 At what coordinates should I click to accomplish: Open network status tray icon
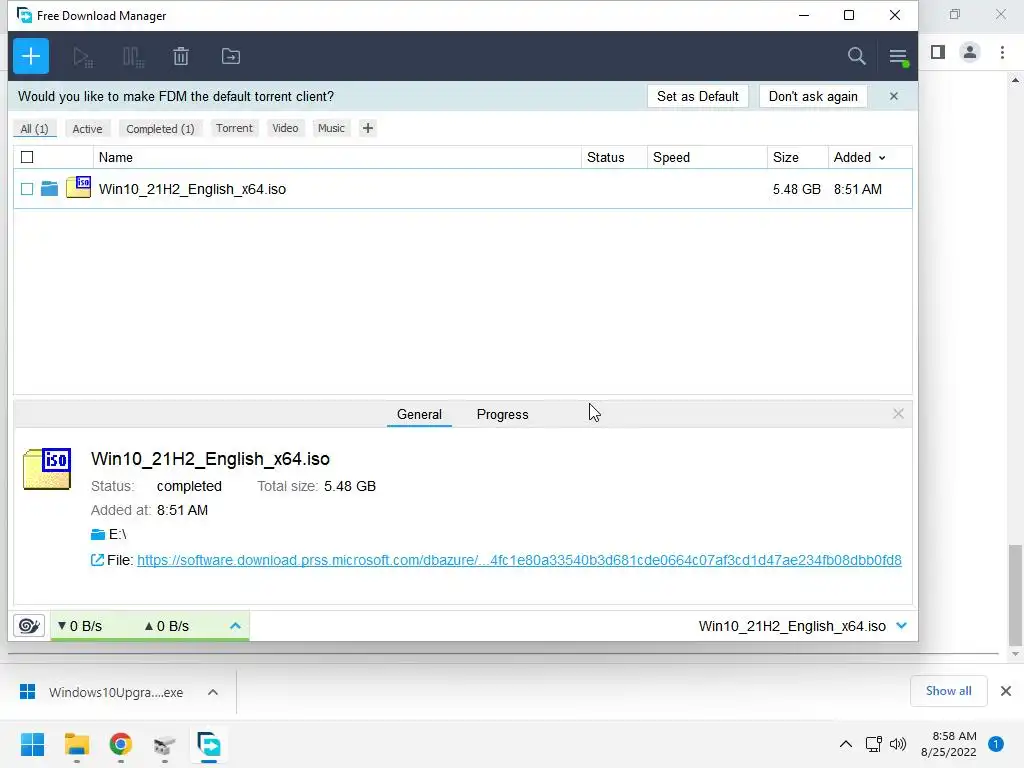point(873,744)
